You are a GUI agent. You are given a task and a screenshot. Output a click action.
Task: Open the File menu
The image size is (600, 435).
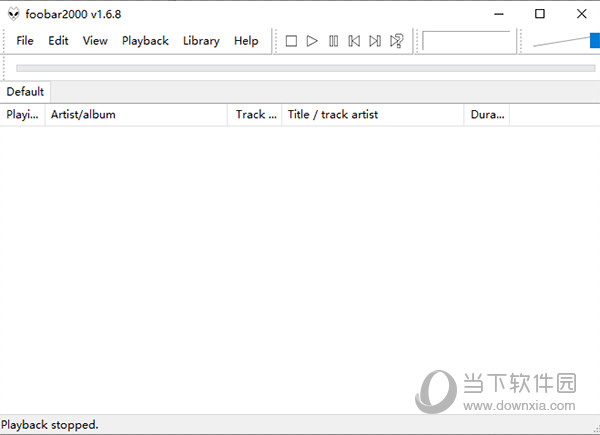25,41
